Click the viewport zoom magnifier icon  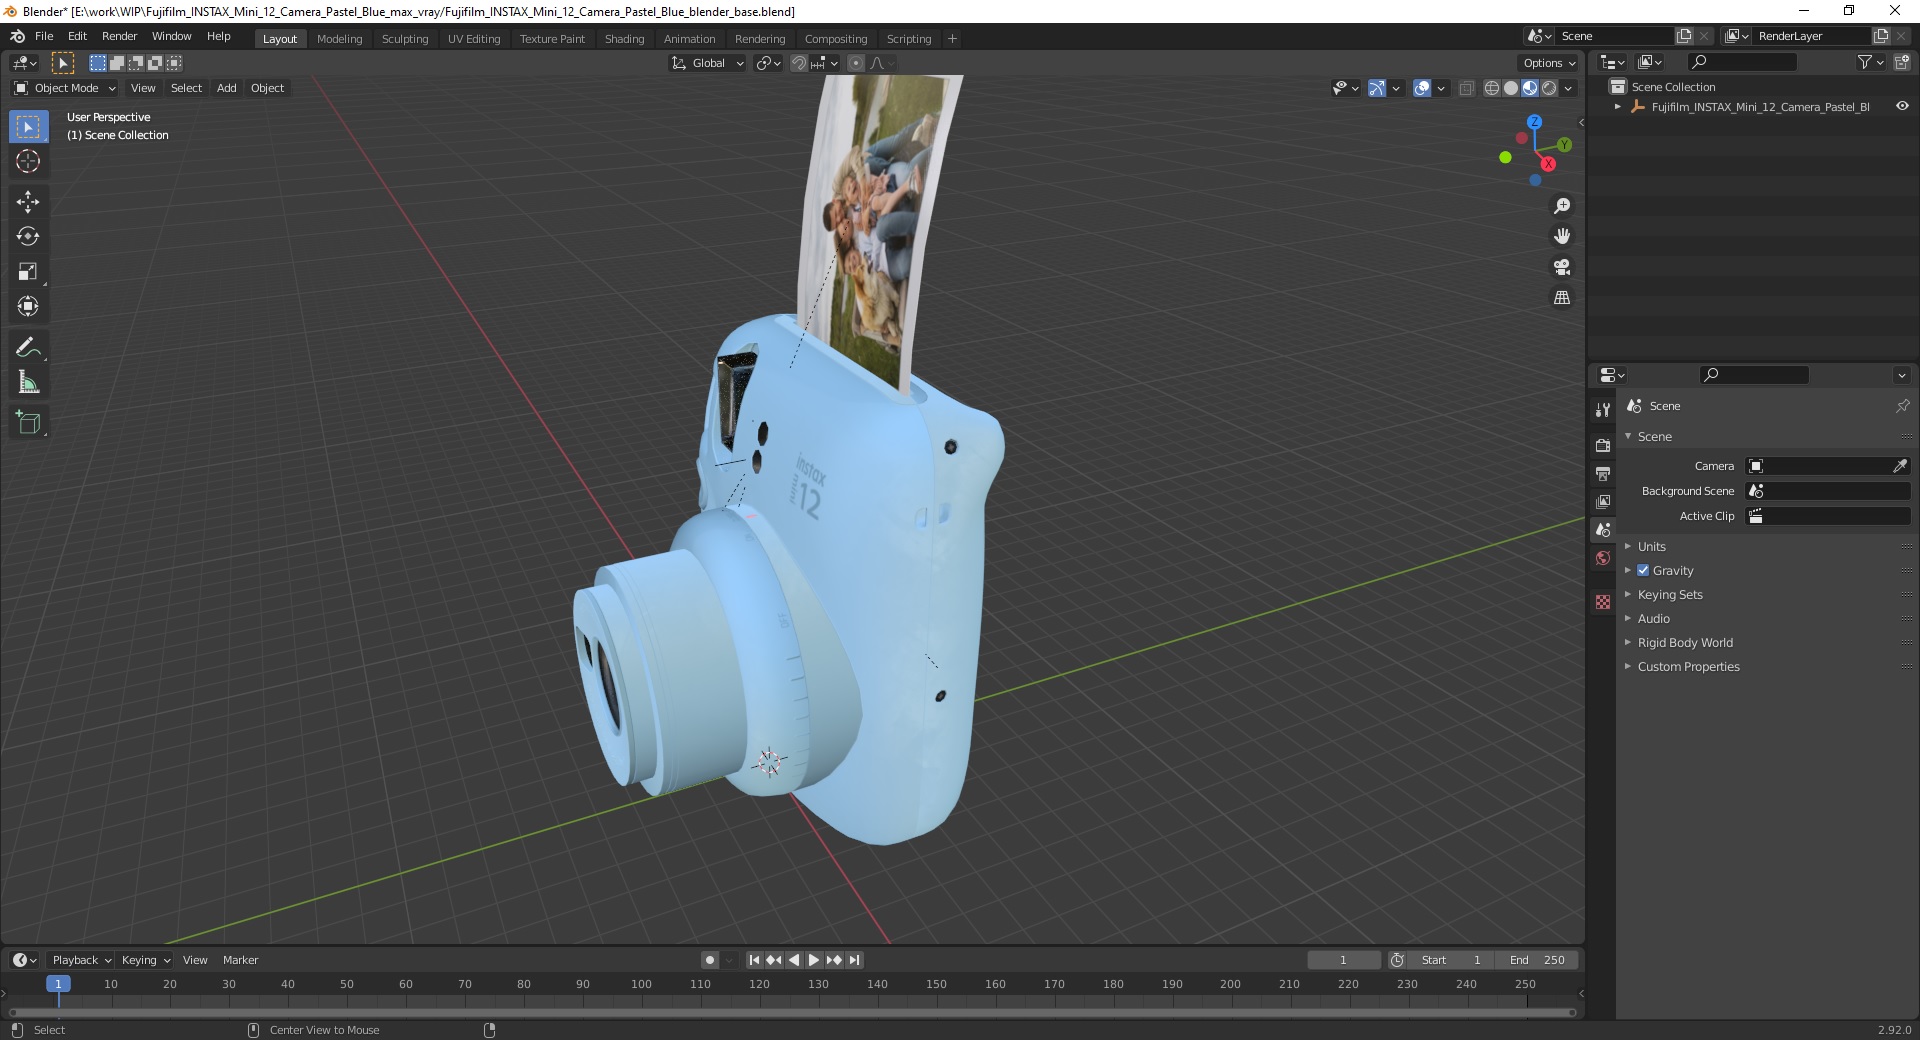(x=1561, y=206)
